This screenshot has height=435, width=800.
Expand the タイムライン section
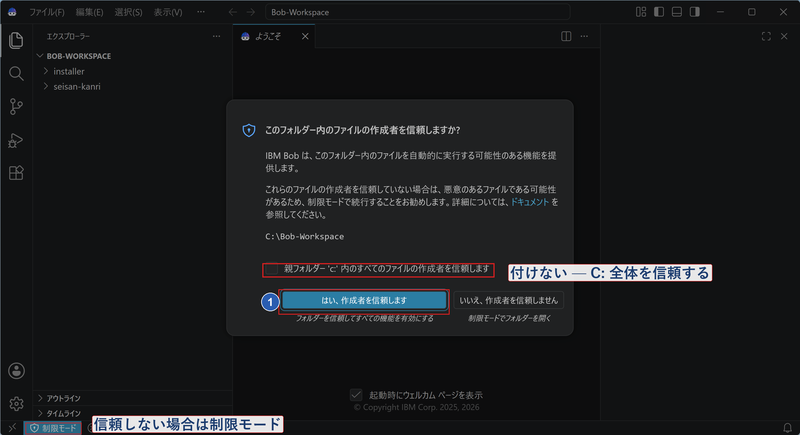(x=63, y=414)
